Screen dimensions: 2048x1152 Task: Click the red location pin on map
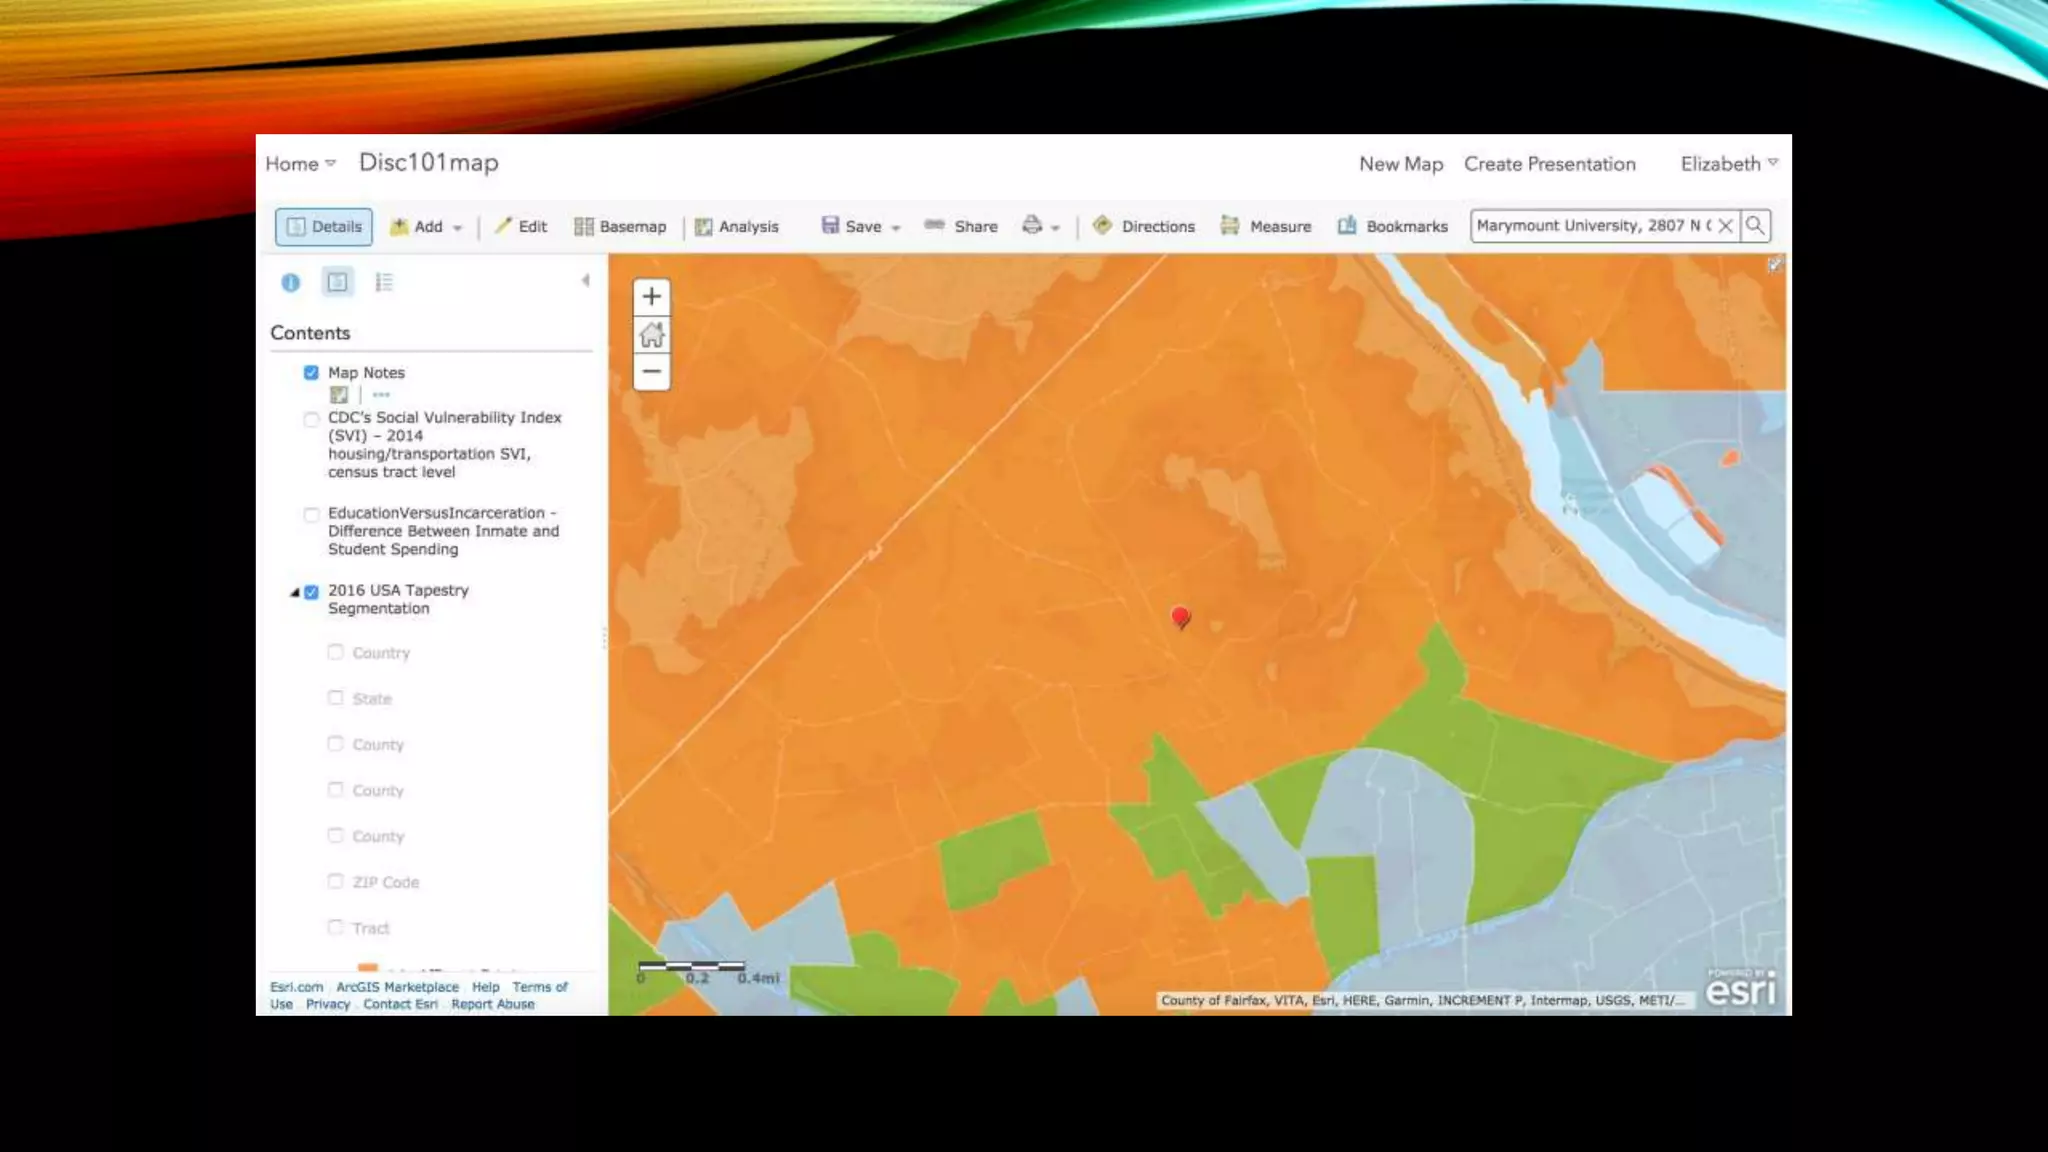tap(1180, 616)
